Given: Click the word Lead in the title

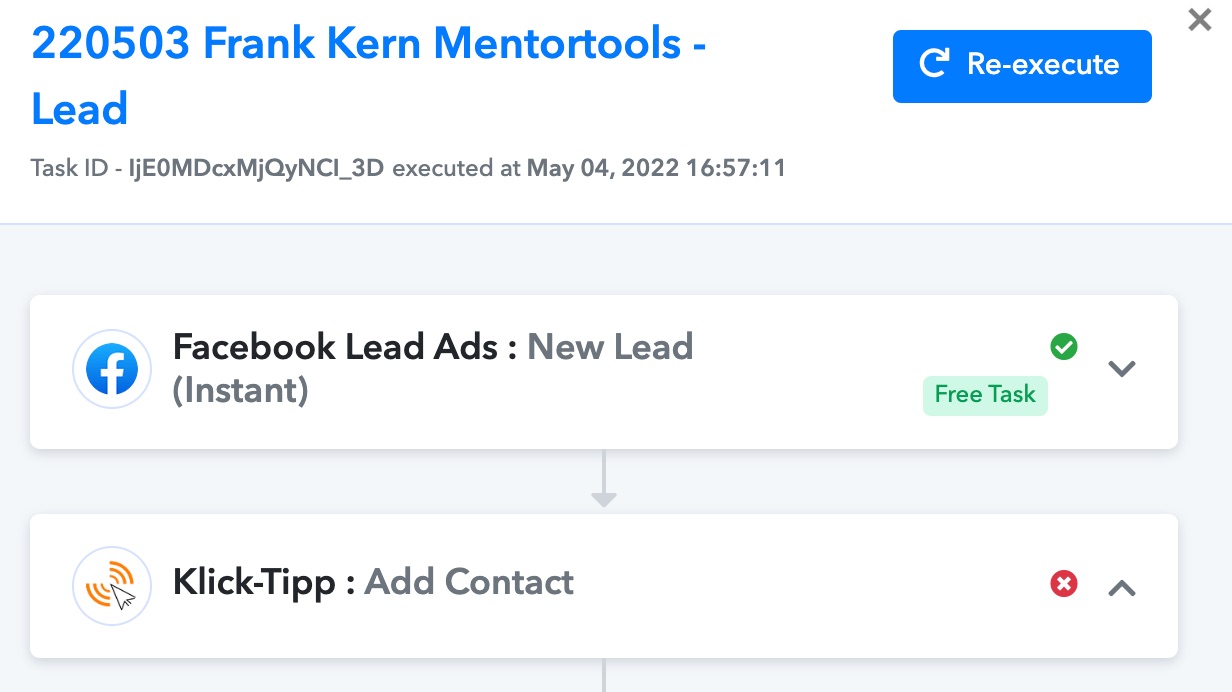Looking at the screenshot, I should point(80,109).
